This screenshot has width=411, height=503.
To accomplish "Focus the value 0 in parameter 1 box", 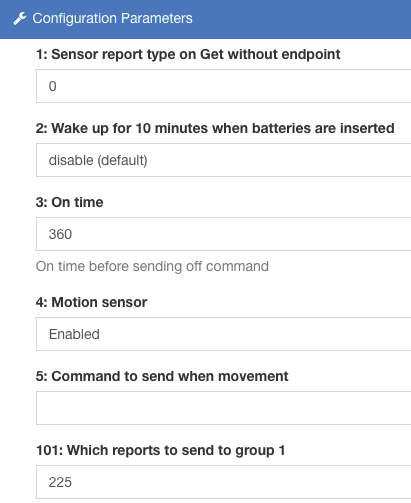I will pyautogui.click(x=52, y=86).
